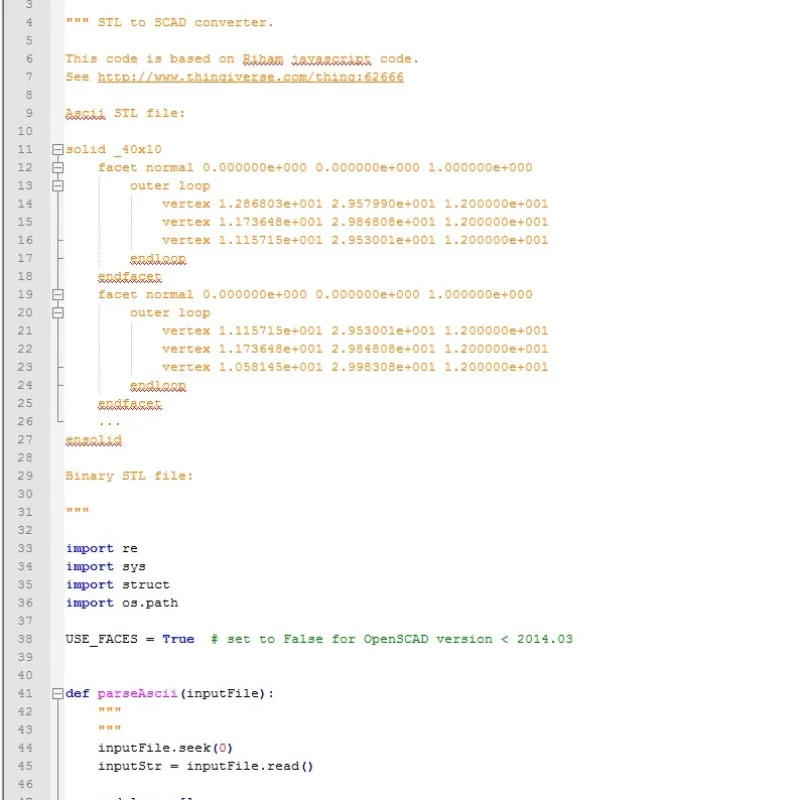Click vertex value '1.286803e+001'
This screenshot has height=800, width=800.
[x=270, y=204]
